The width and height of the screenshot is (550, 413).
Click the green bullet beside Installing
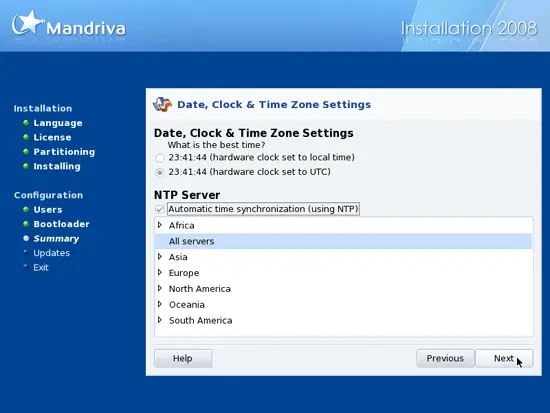26,166
